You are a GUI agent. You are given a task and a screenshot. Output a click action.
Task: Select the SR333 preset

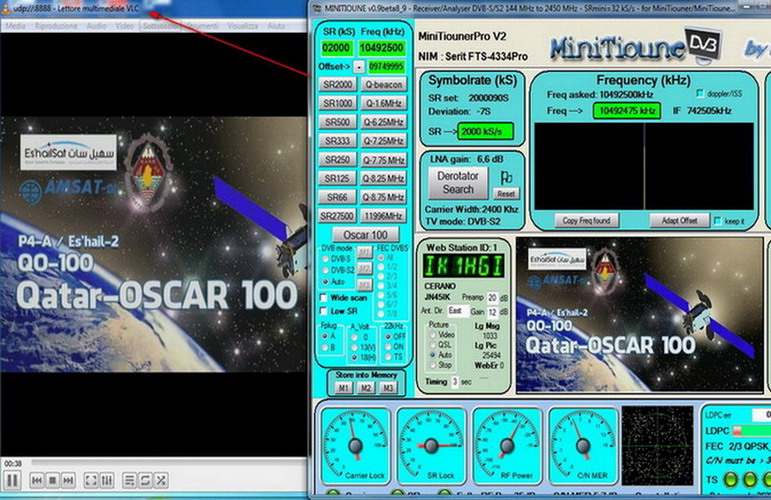[x=337, y=141]
